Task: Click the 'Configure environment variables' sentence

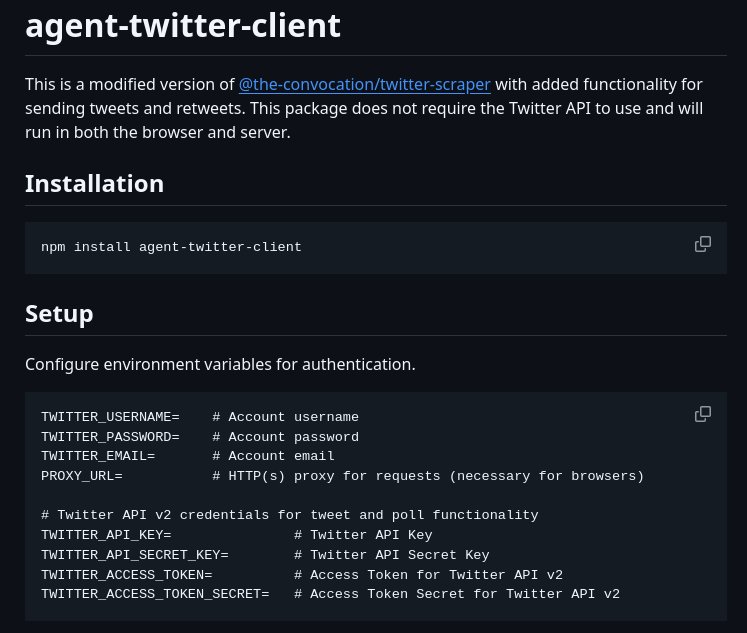Action: pyautogui.click(x=220, y=364)
